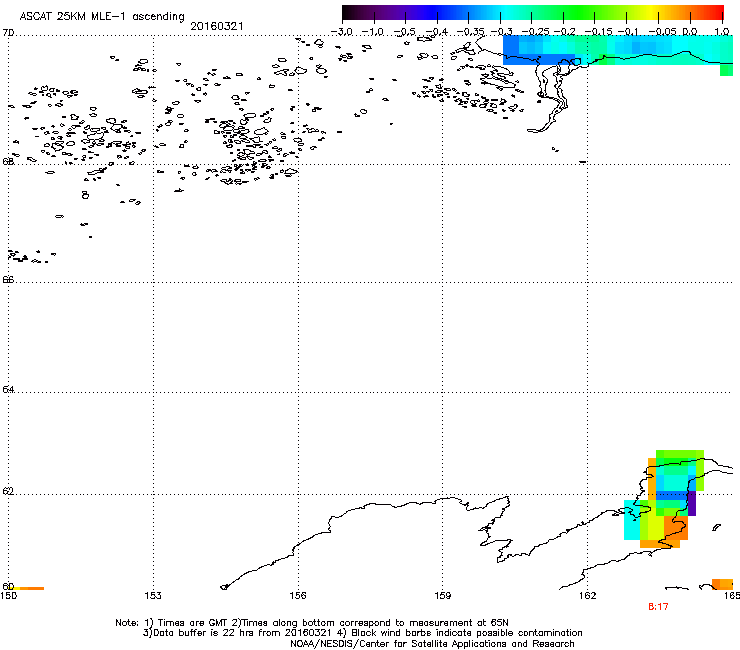Click the -0.25 color scale label

(535, 32)
